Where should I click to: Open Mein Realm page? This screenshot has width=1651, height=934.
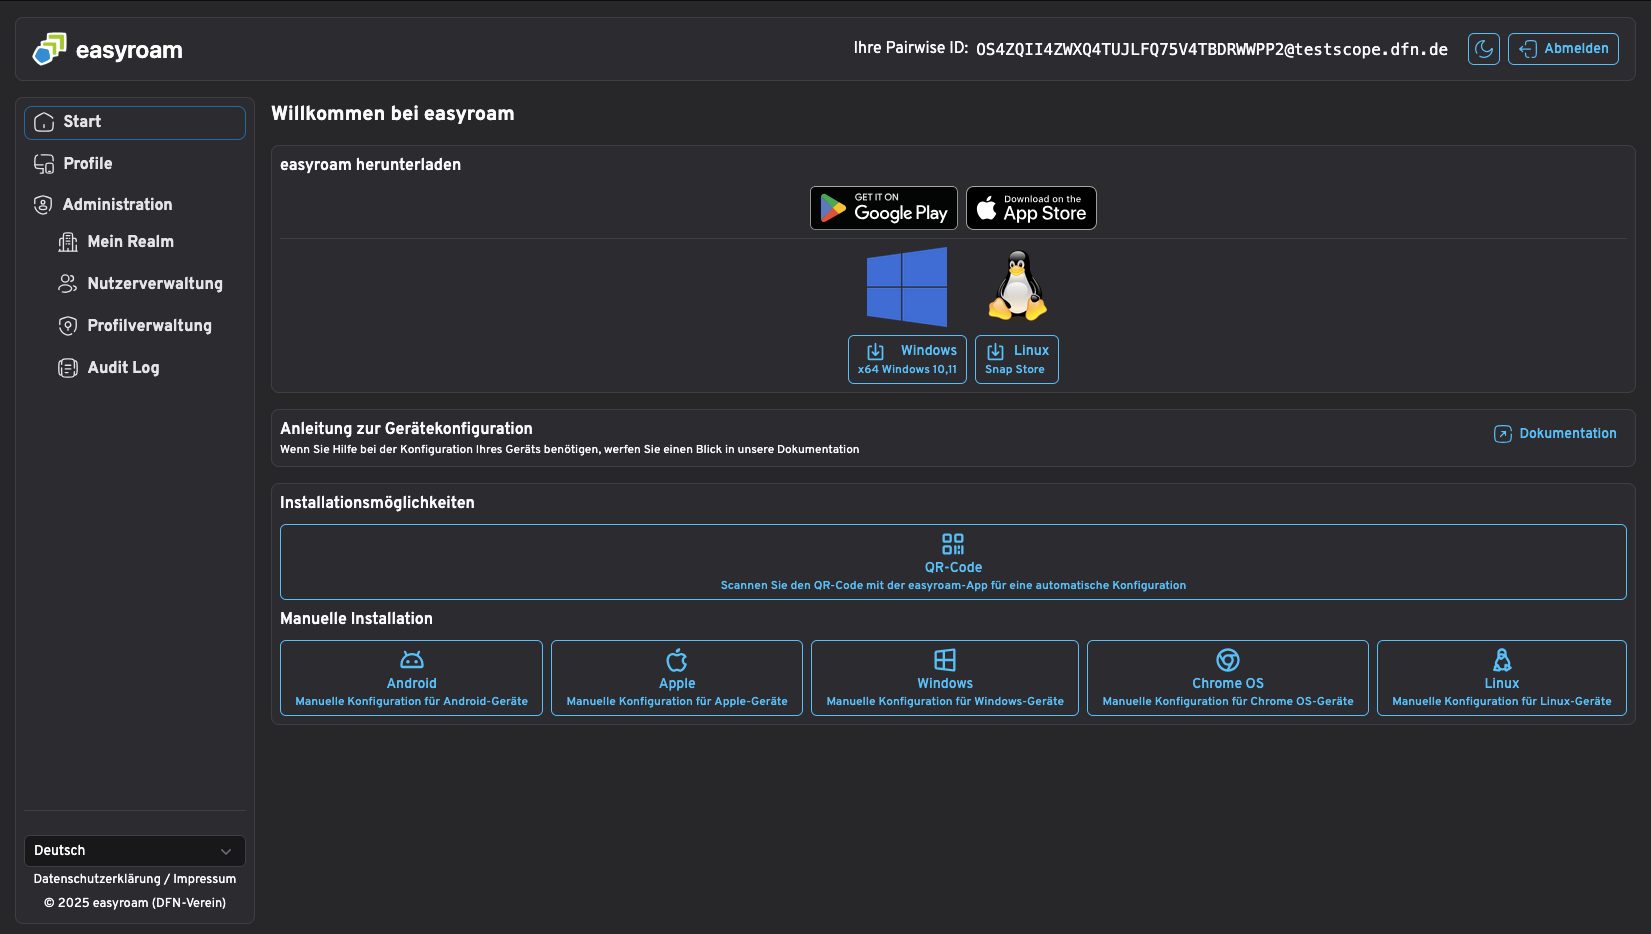tap(130, 242)
